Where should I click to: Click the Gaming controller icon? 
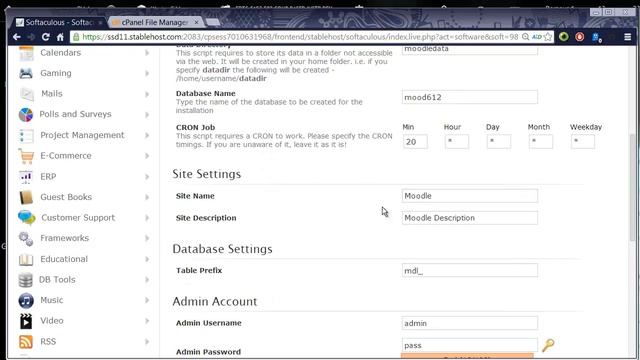click(x=26, y=73)
